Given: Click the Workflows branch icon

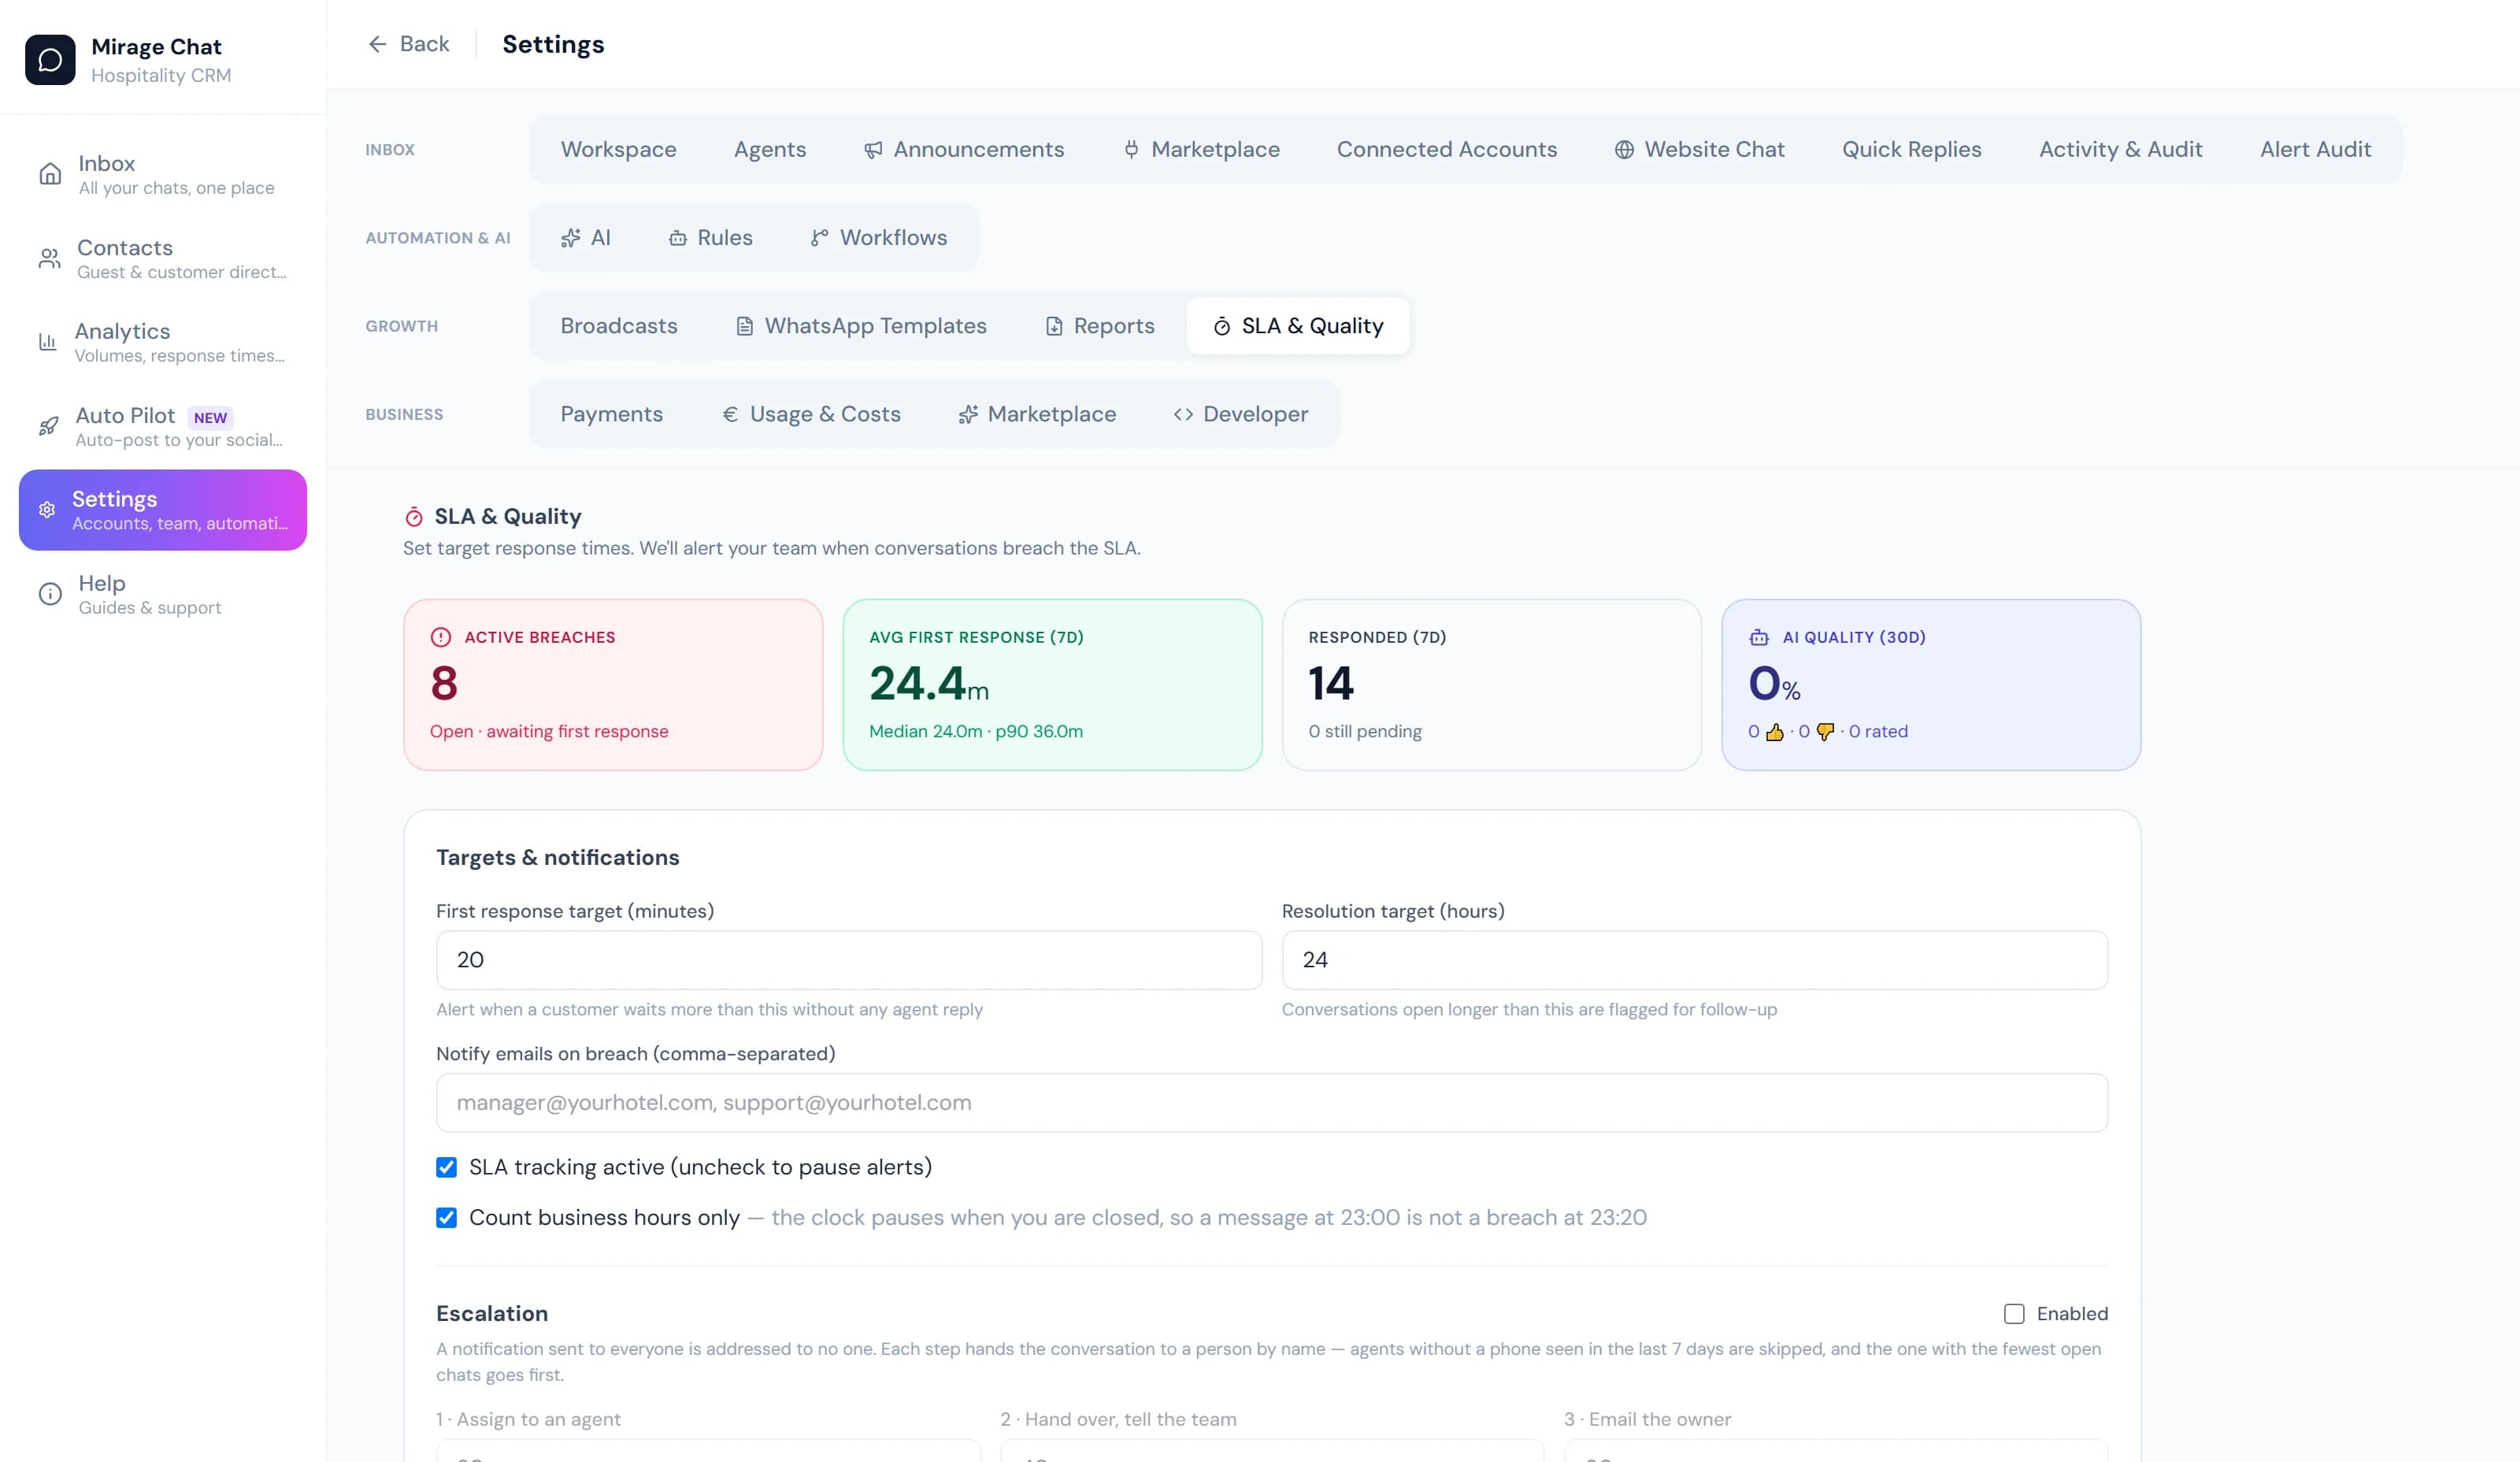Looking at the screenshot, I should pos(819,238).
